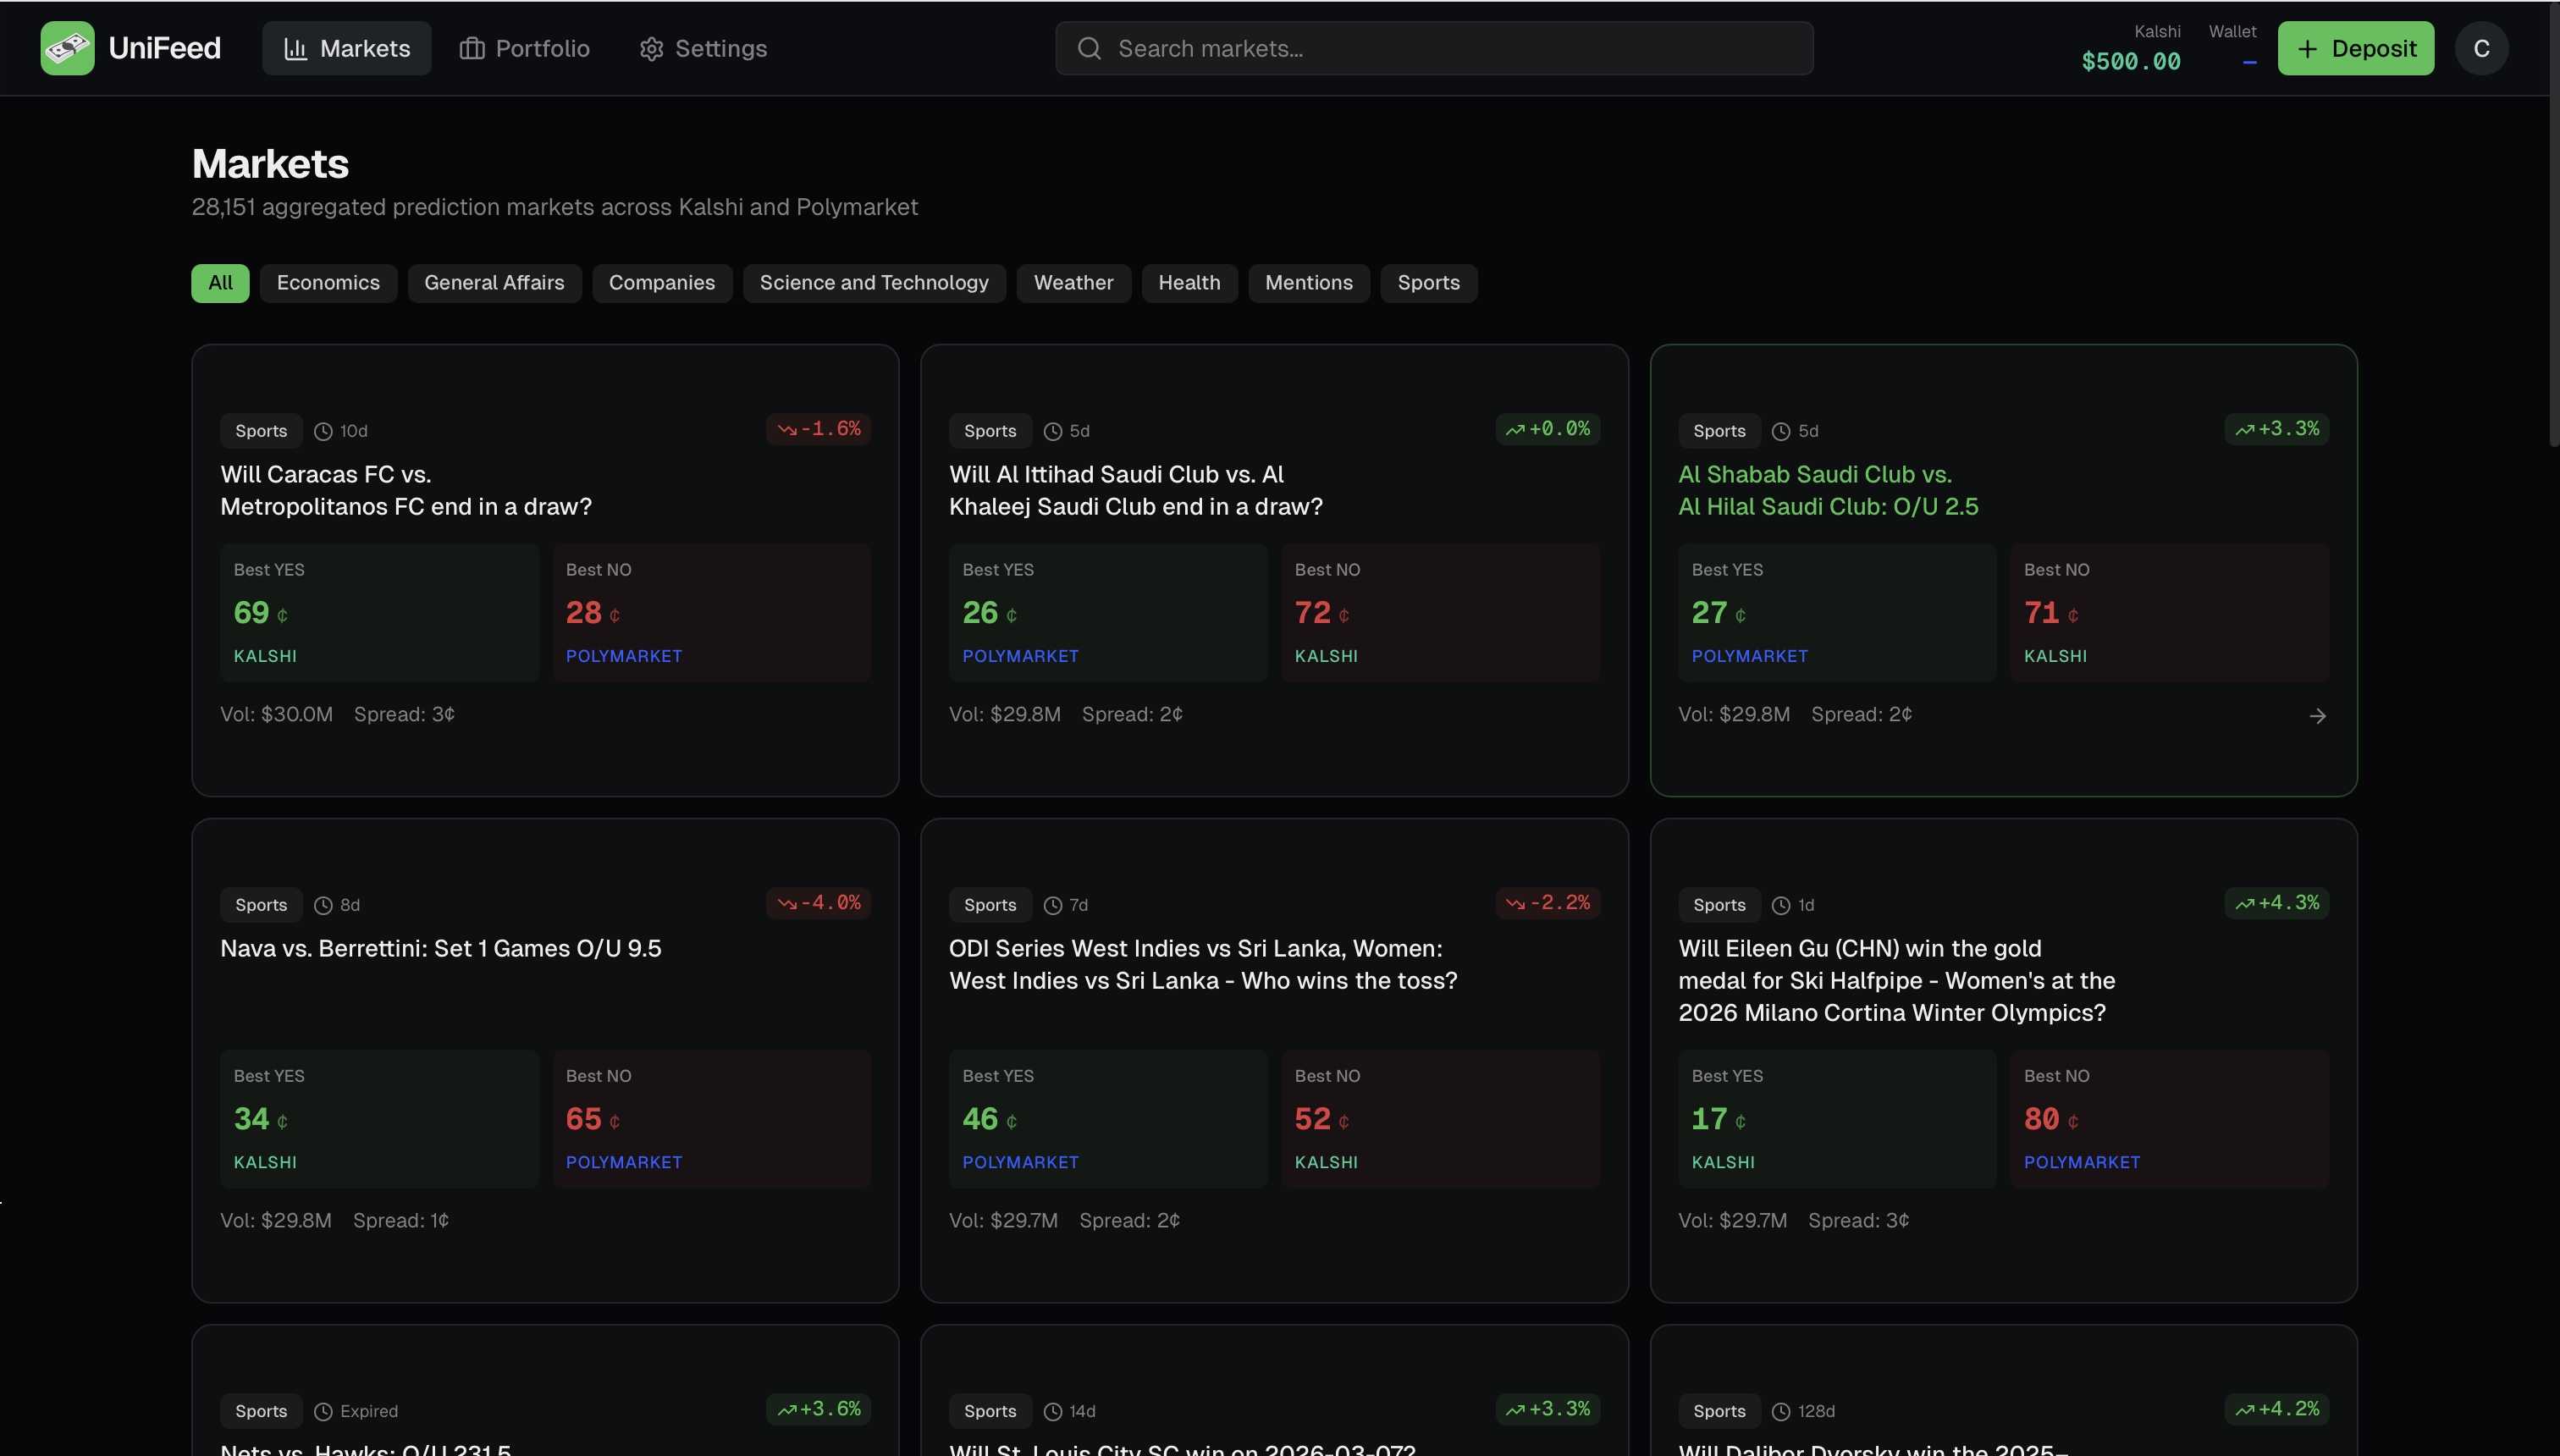Select the All category chip
The width and height of the screenshot is (2560, 1456).
pos(220,283)
